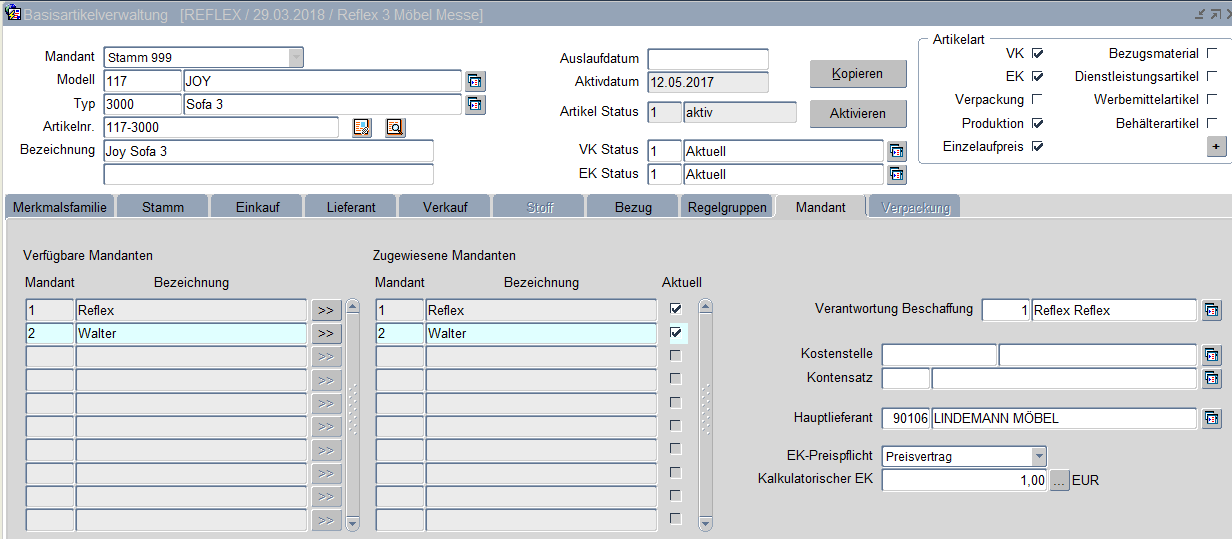
Task: Open the Hauptlieferant lookup icon
Action: tap(1211, 418)
